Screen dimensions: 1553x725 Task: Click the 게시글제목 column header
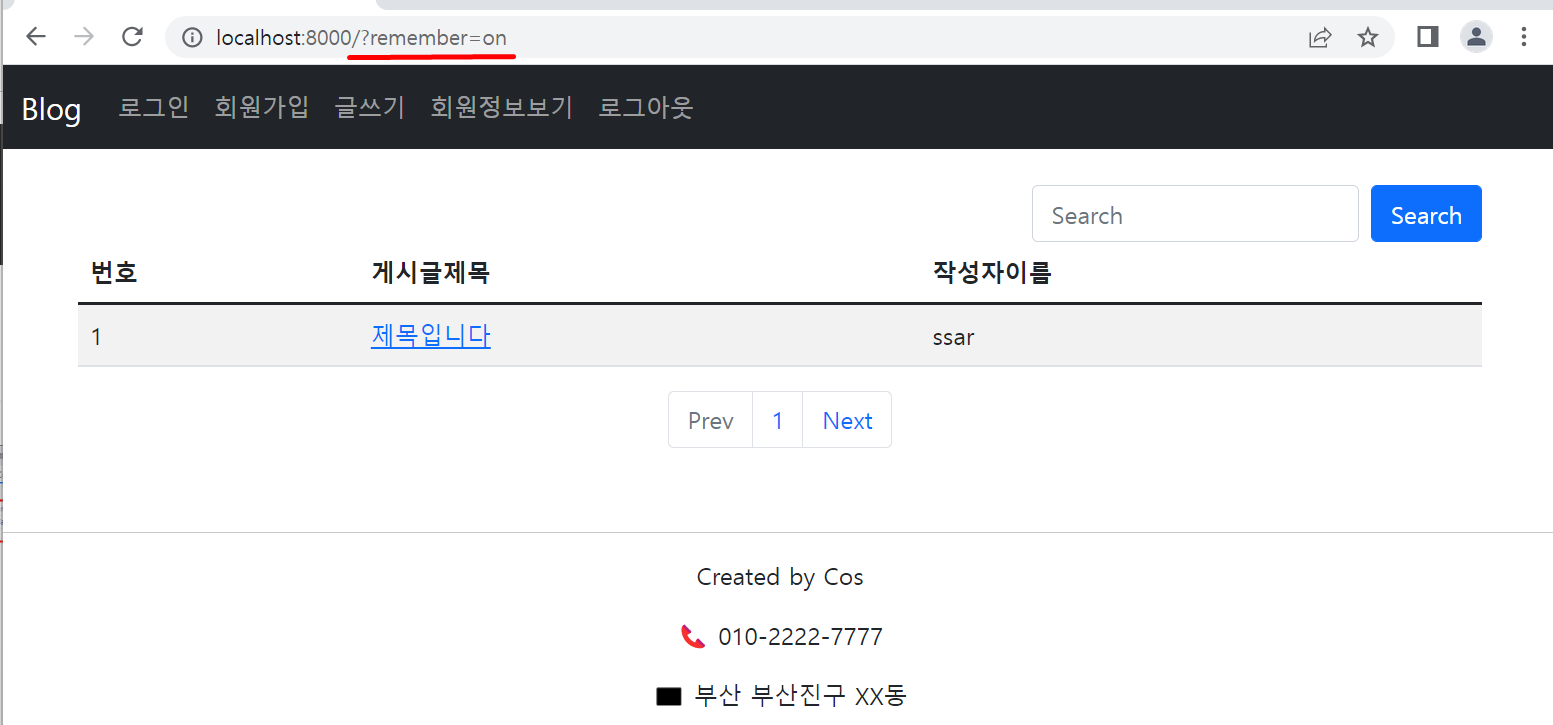430,272
